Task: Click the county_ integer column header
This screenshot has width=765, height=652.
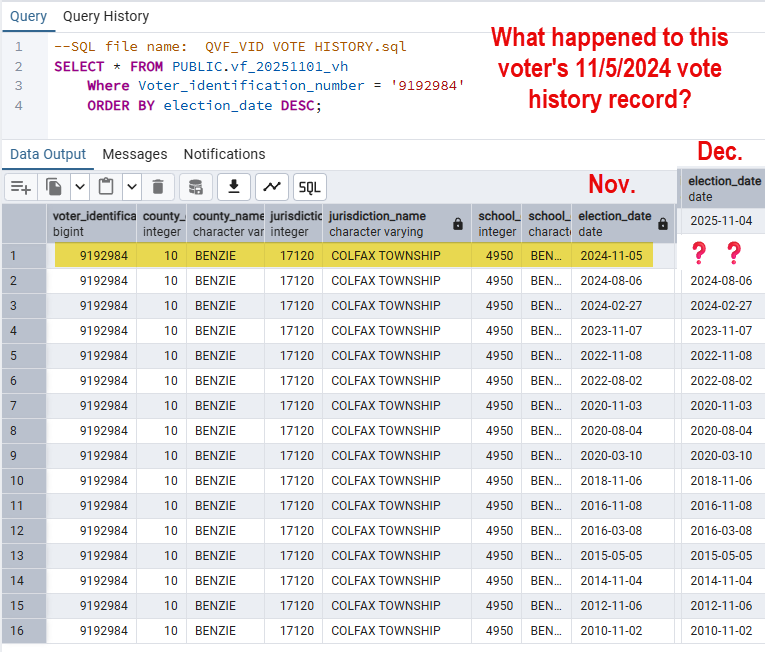Action: pyautogui.click(x=161, y=224)
